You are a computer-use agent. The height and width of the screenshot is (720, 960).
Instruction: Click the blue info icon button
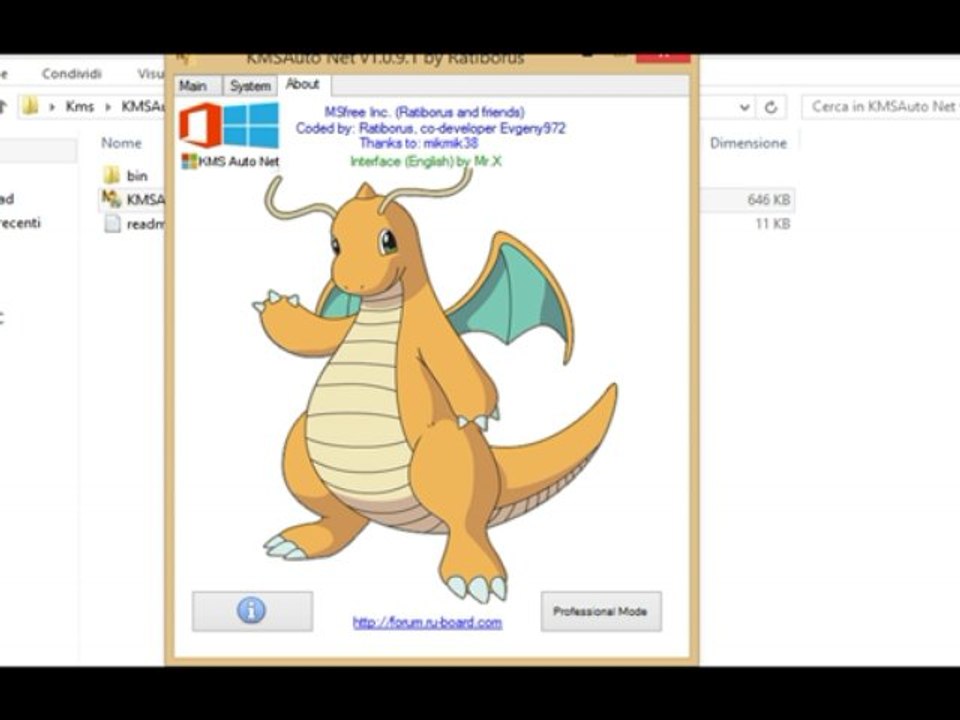252,610
